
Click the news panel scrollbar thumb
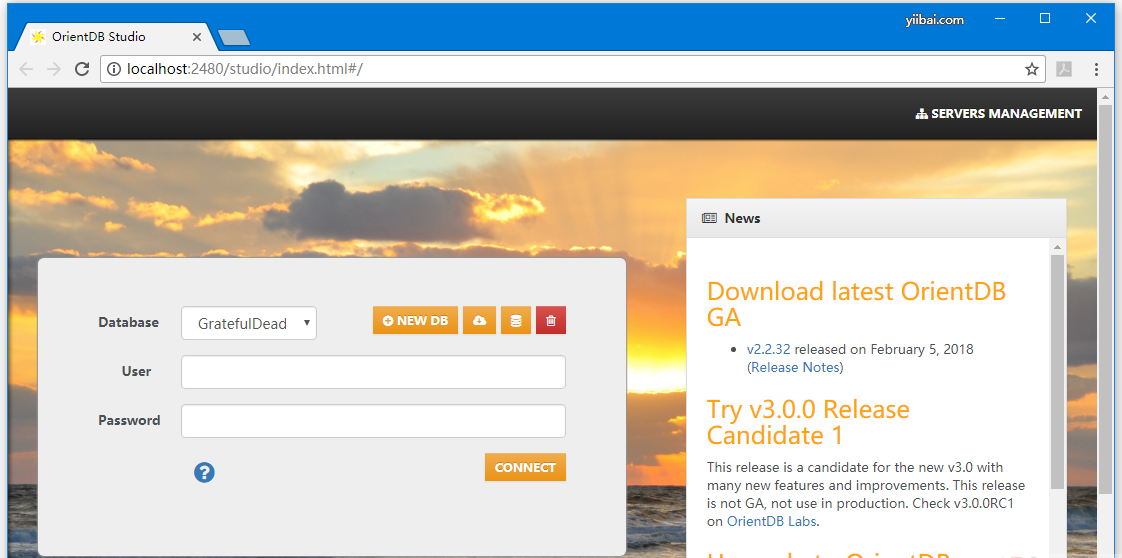pos(1057,371)
